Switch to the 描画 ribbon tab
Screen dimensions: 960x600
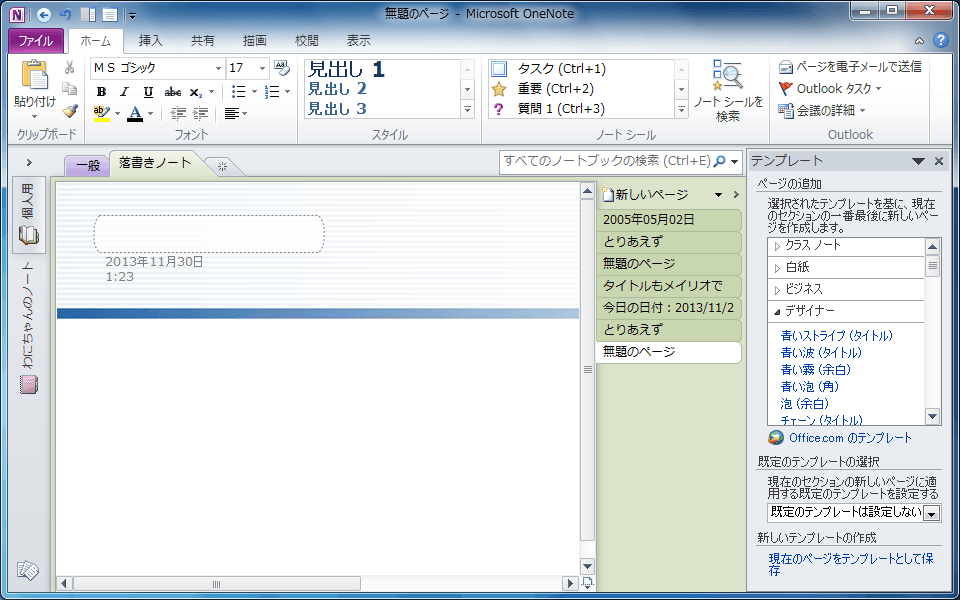coord(255,40)
